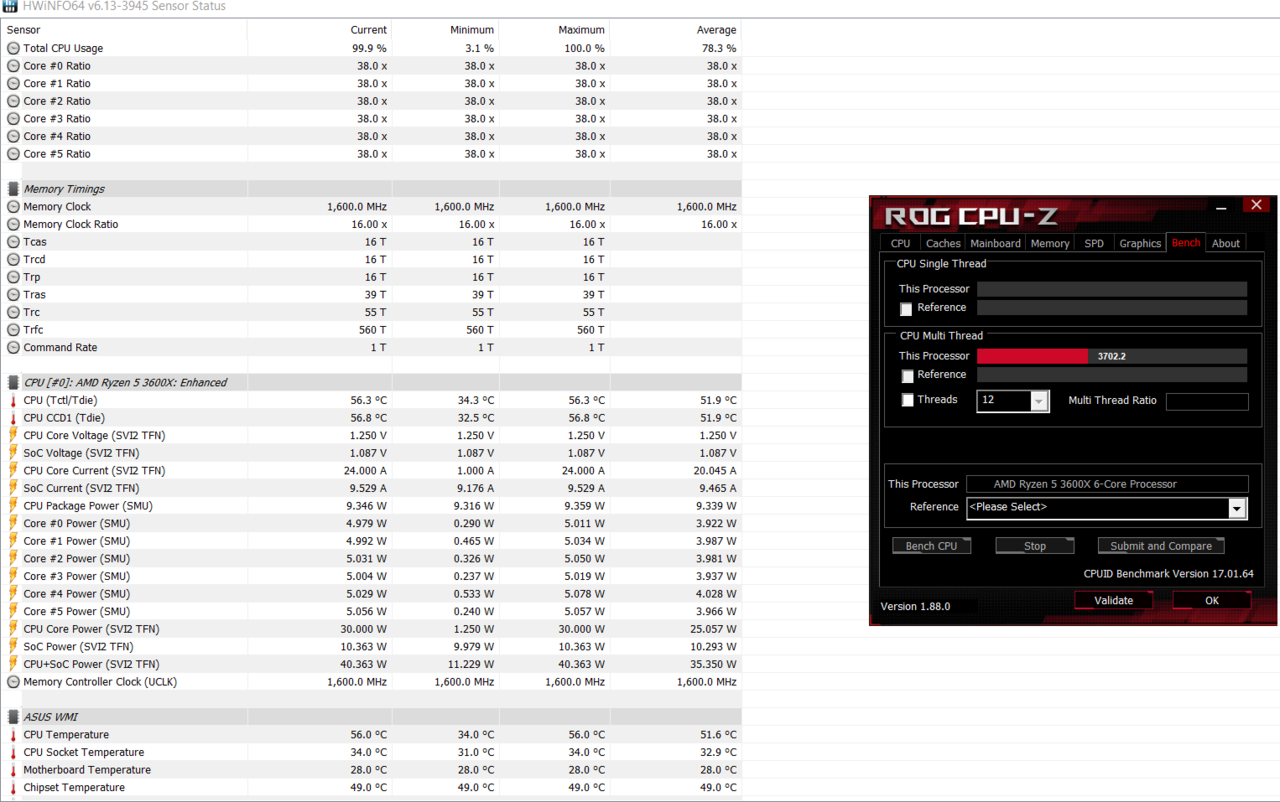1280x802 pixels.
Task: Click the CPU Socket Temperature thermometer icon
Action: pyautogui.click(x=13, y=752)
